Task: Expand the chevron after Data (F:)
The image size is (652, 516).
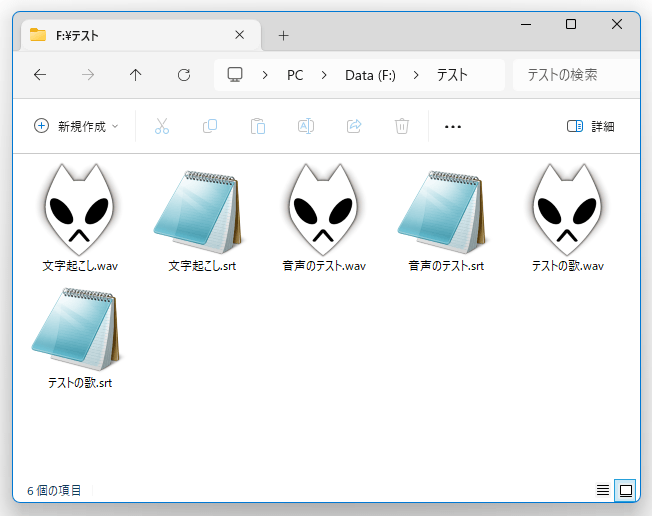Action: [x=416, y=75]
